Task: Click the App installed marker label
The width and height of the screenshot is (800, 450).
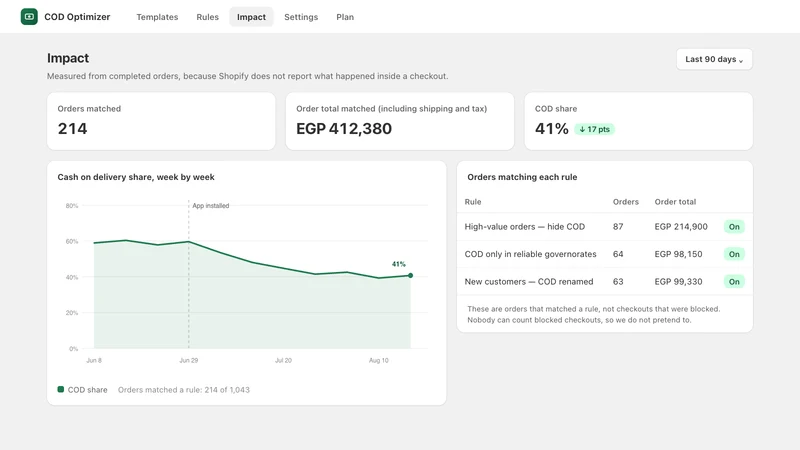Action: coord(211,206)
